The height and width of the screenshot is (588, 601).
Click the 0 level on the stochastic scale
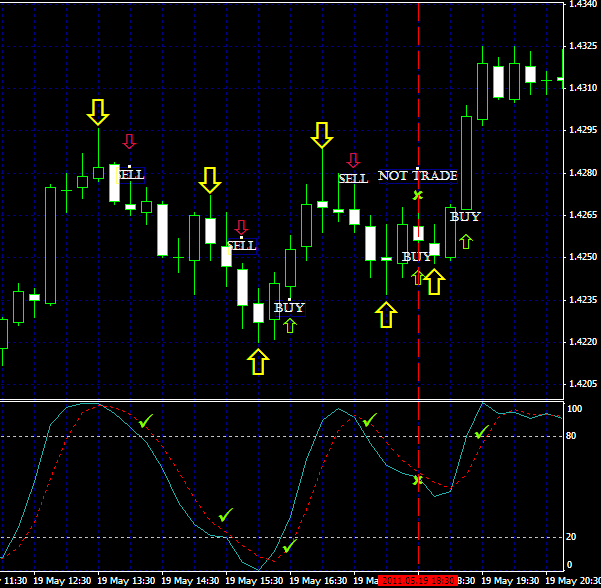[x=569, y=565]
